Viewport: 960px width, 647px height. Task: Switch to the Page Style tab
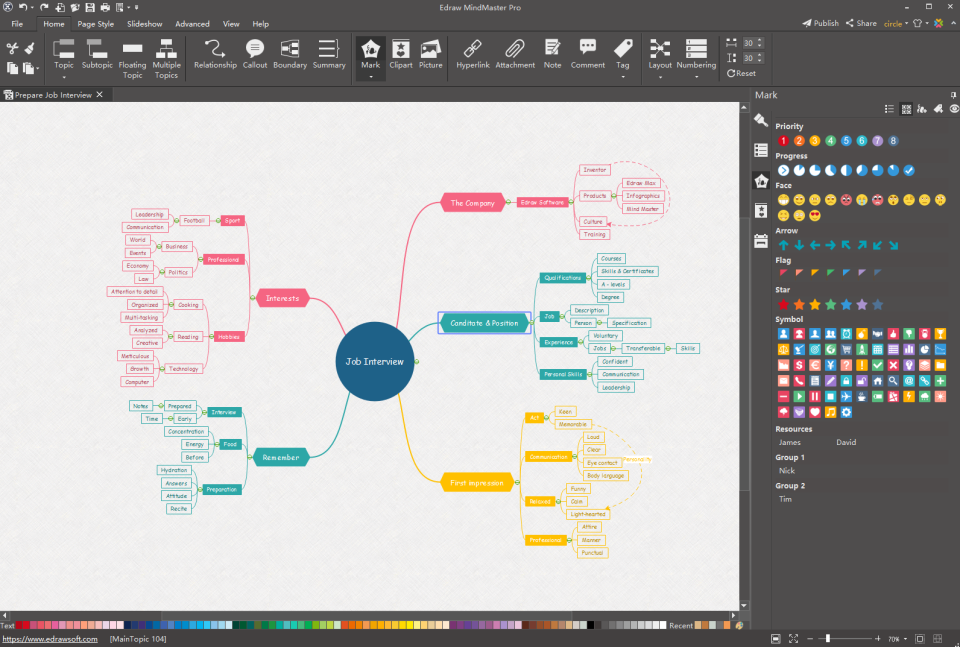pos(96,24)
